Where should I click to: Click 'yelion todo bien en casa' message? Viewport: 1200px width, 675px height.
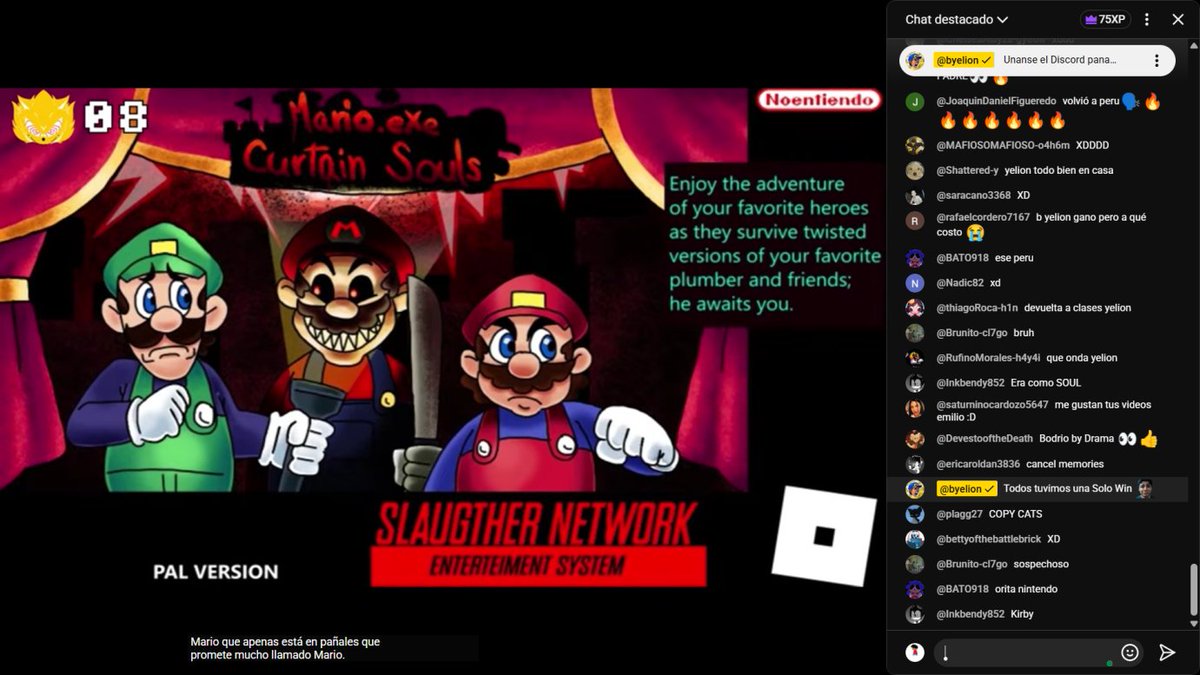coord(1059,170)
